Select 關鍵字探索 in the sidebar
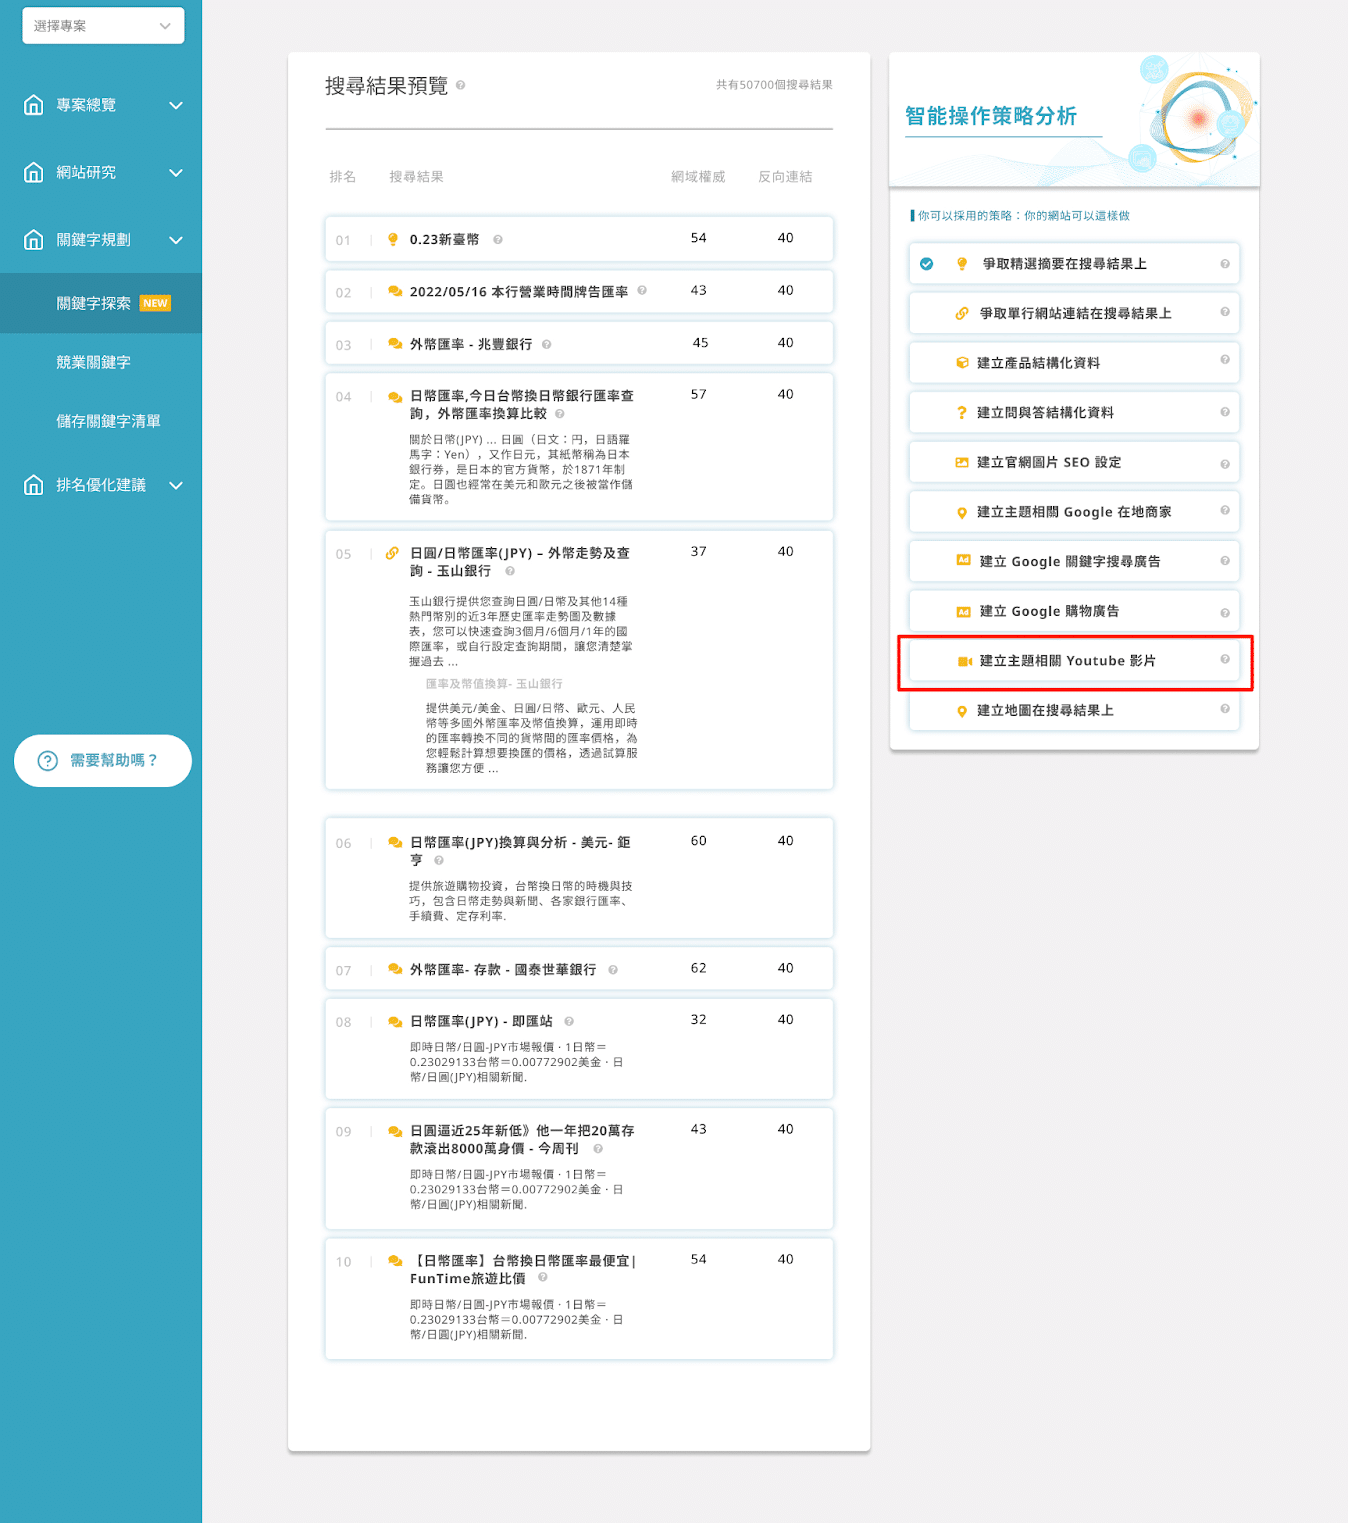This screenshot has width=1348, height=1523. (93, 303)
